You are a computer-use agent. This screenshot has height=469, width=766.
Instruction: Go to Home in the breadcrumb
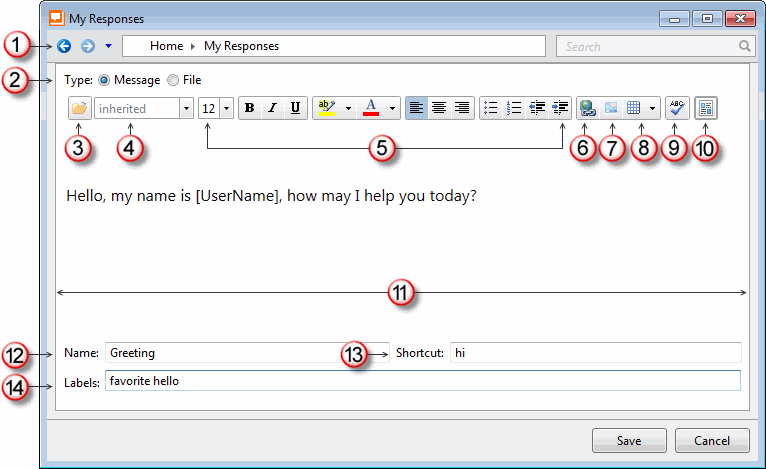pos(166,46)
